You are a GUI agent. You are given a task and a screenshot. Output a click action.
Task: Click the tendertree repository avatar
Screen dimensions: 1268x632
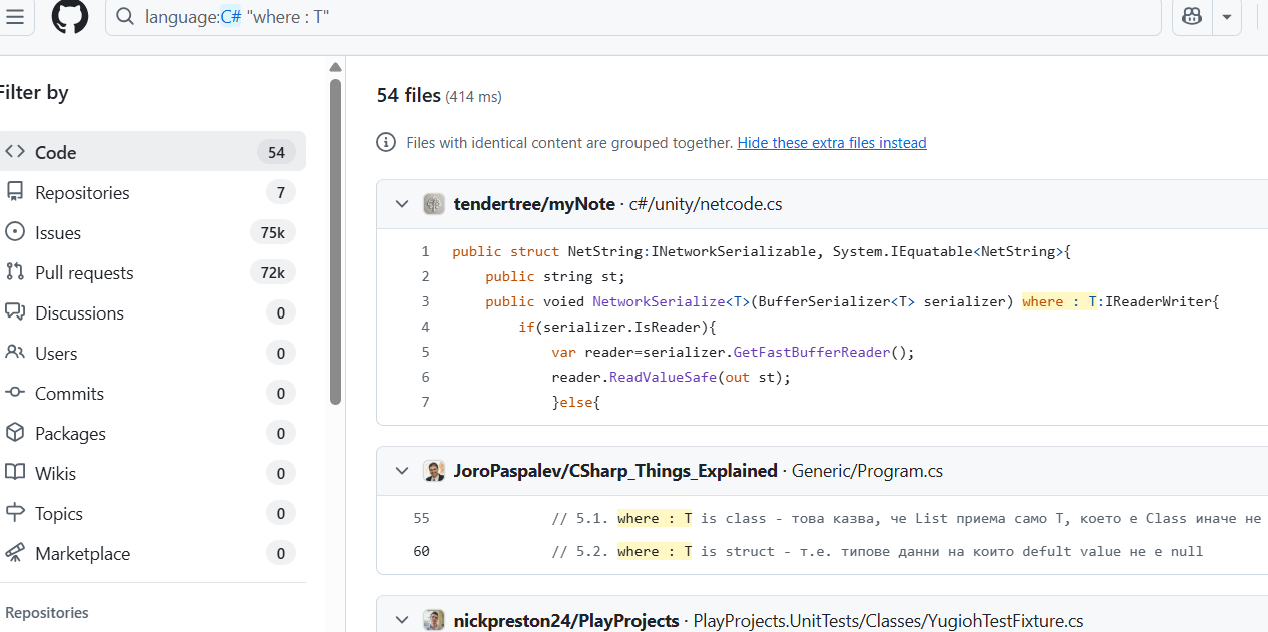[x=434, y=204]
